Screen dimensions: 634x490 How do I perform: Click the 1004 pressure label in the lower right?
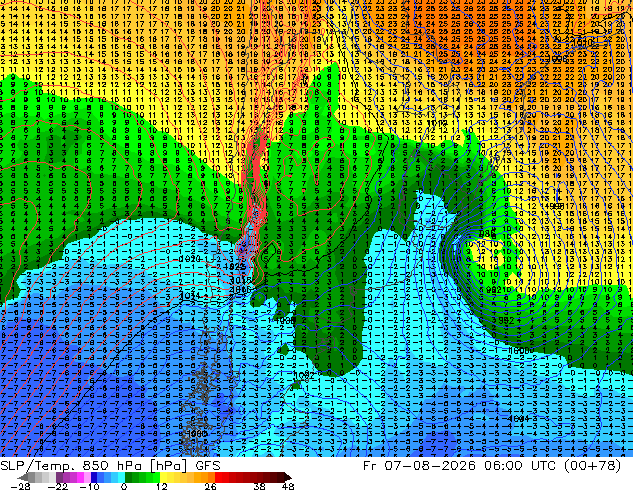click(x=518, y=418)
